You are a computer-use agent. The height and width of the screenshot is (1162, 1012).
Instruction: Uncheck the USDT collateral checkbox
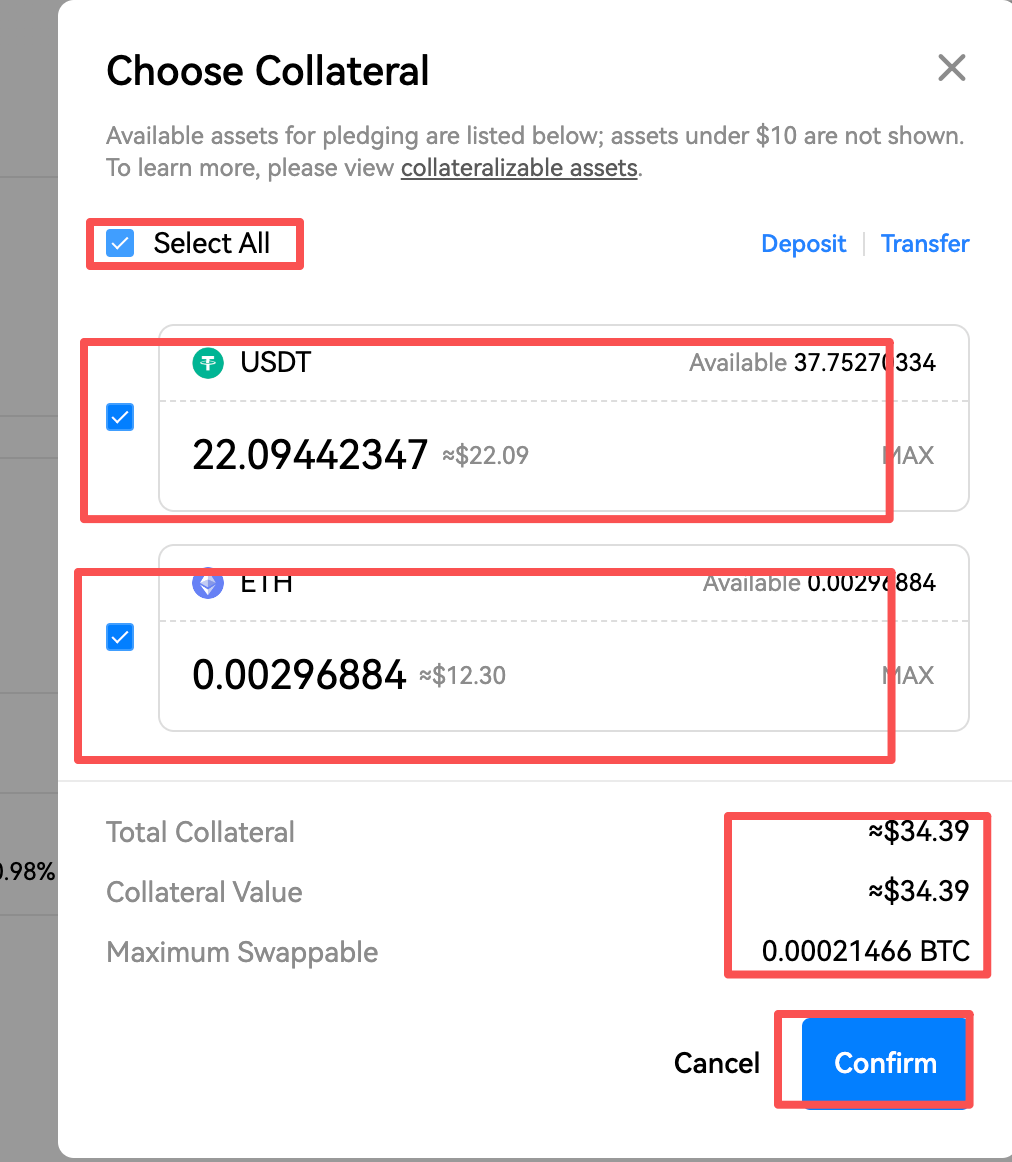tap(120, 417)
